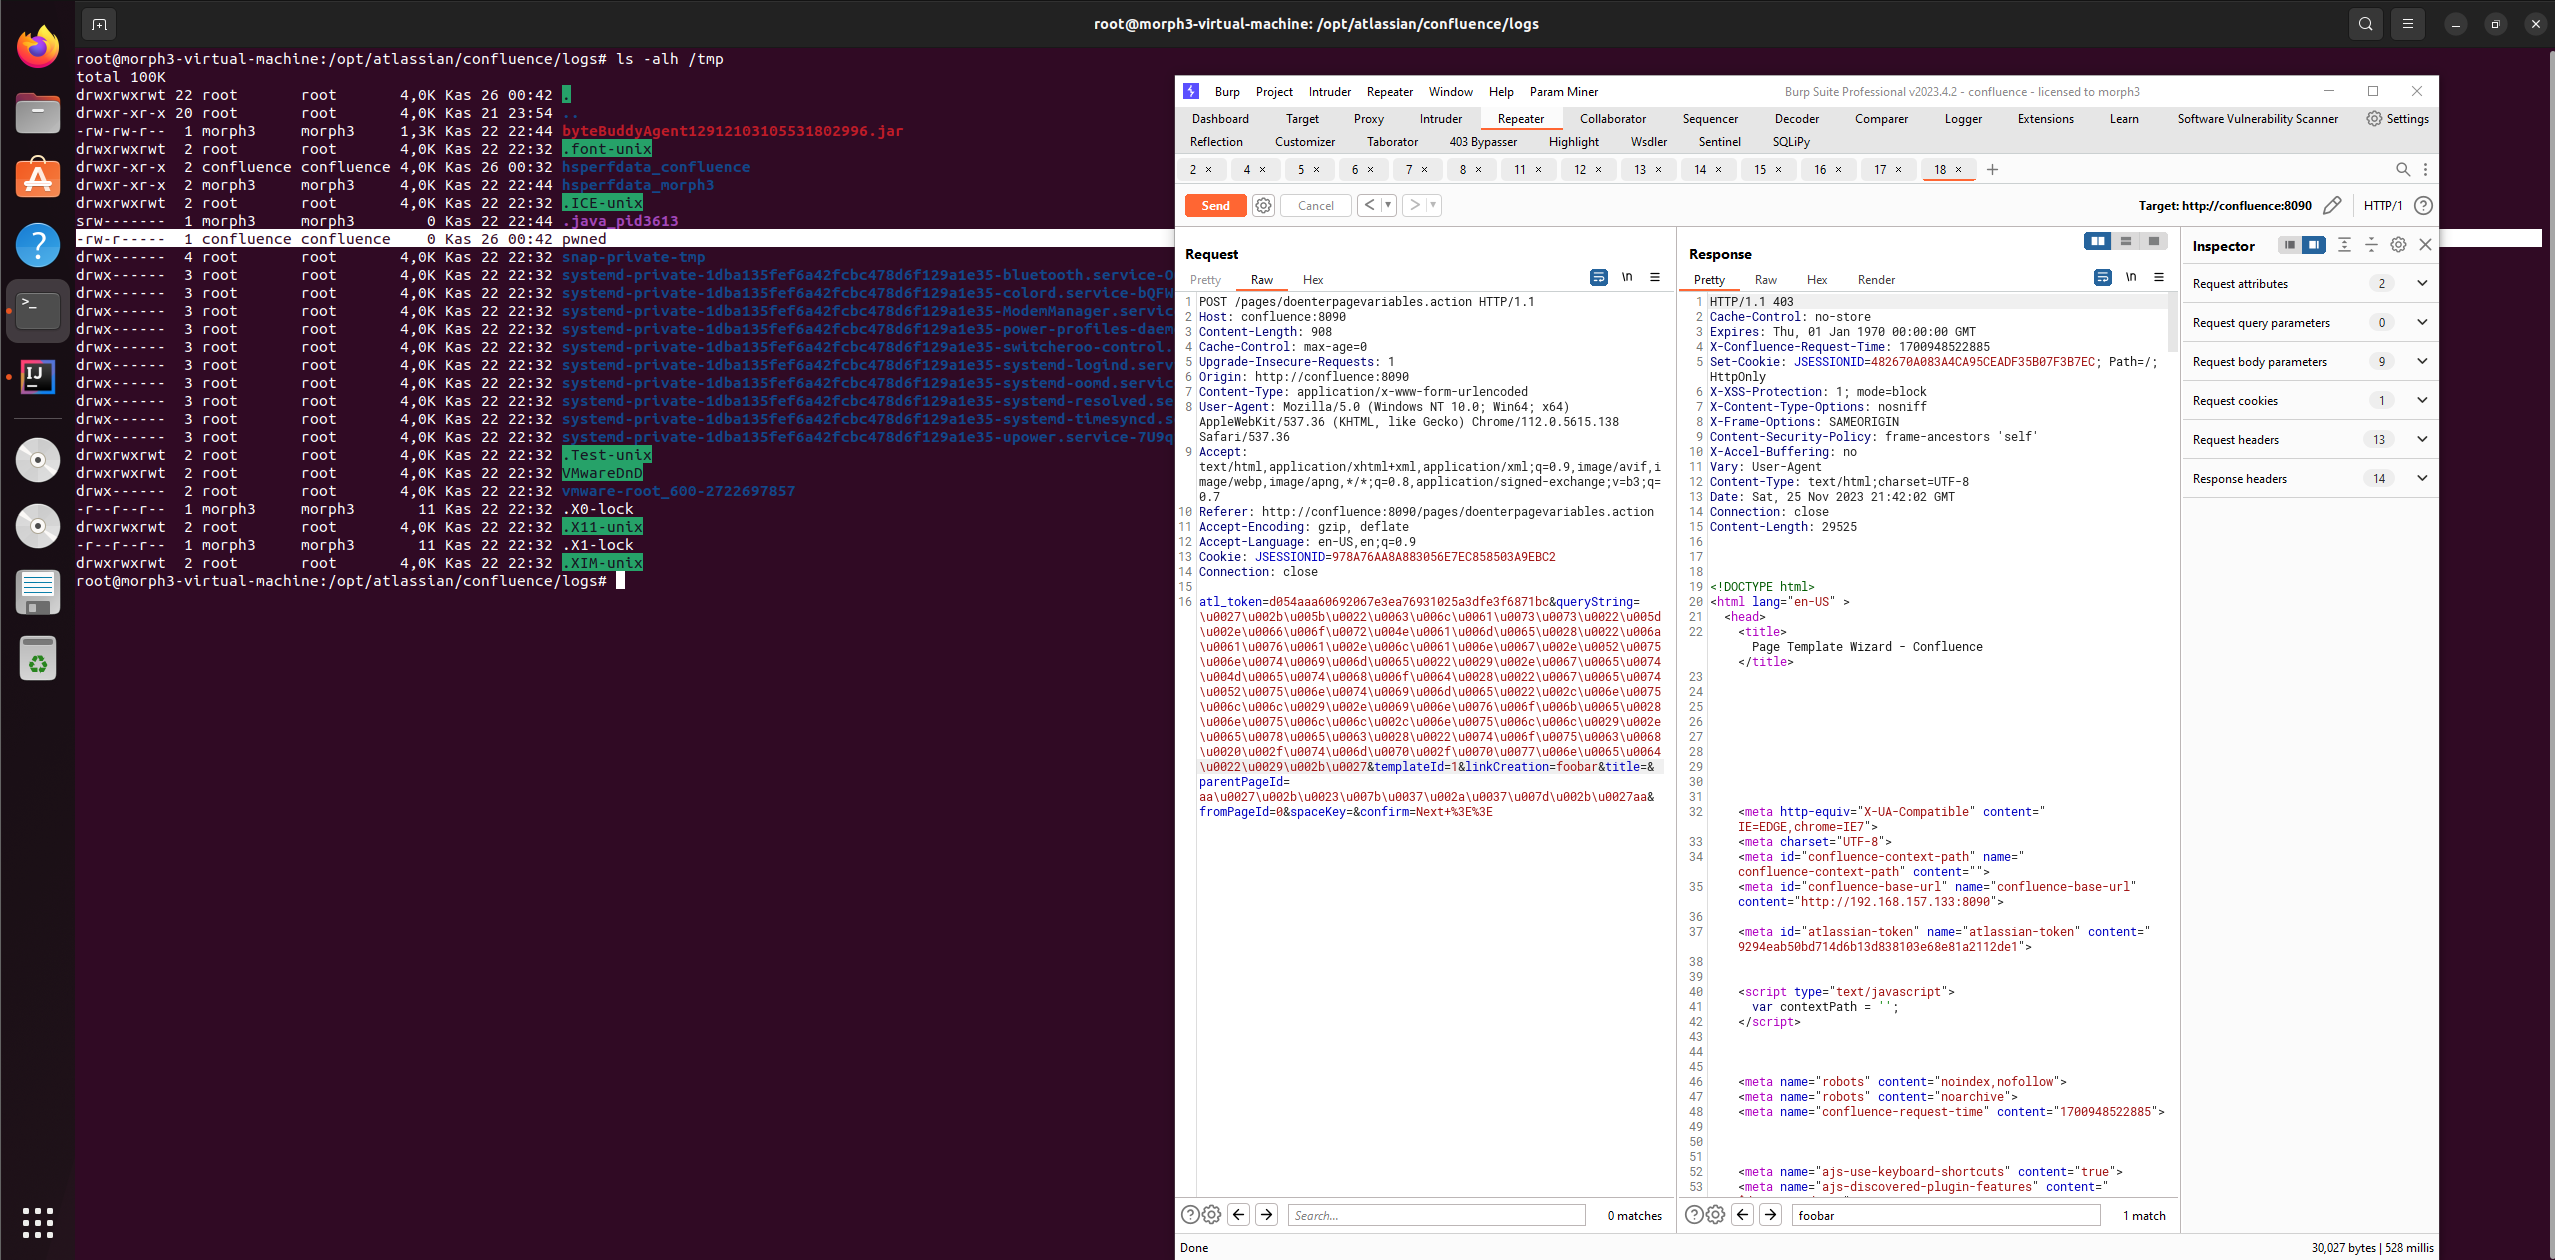The image size is (2555, 1260).
Task: Open Response search settings gear
Action: (x=1715, y=1214)
